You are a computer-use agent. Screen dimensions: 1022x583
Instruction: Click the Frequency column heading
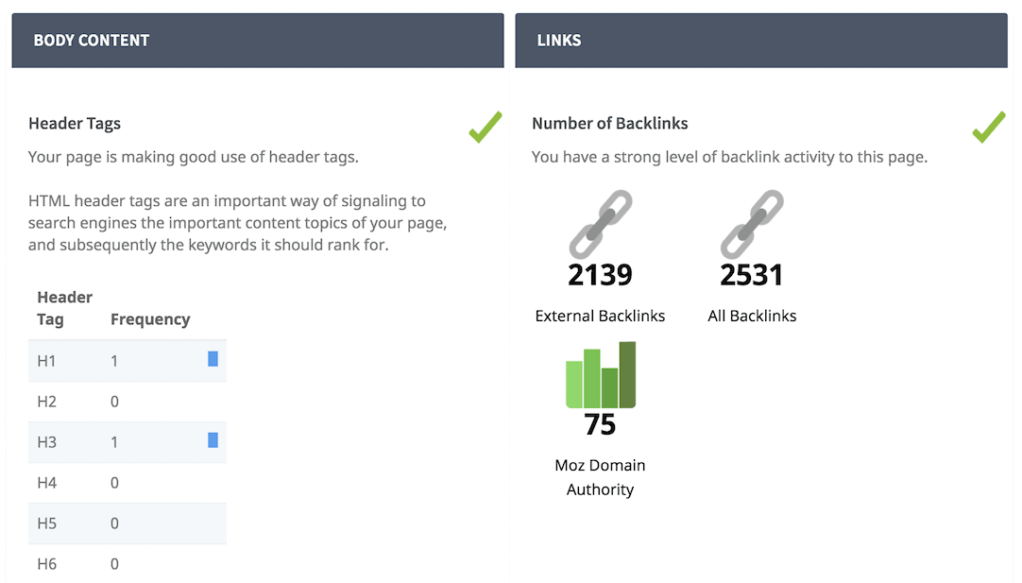point(151,320)
